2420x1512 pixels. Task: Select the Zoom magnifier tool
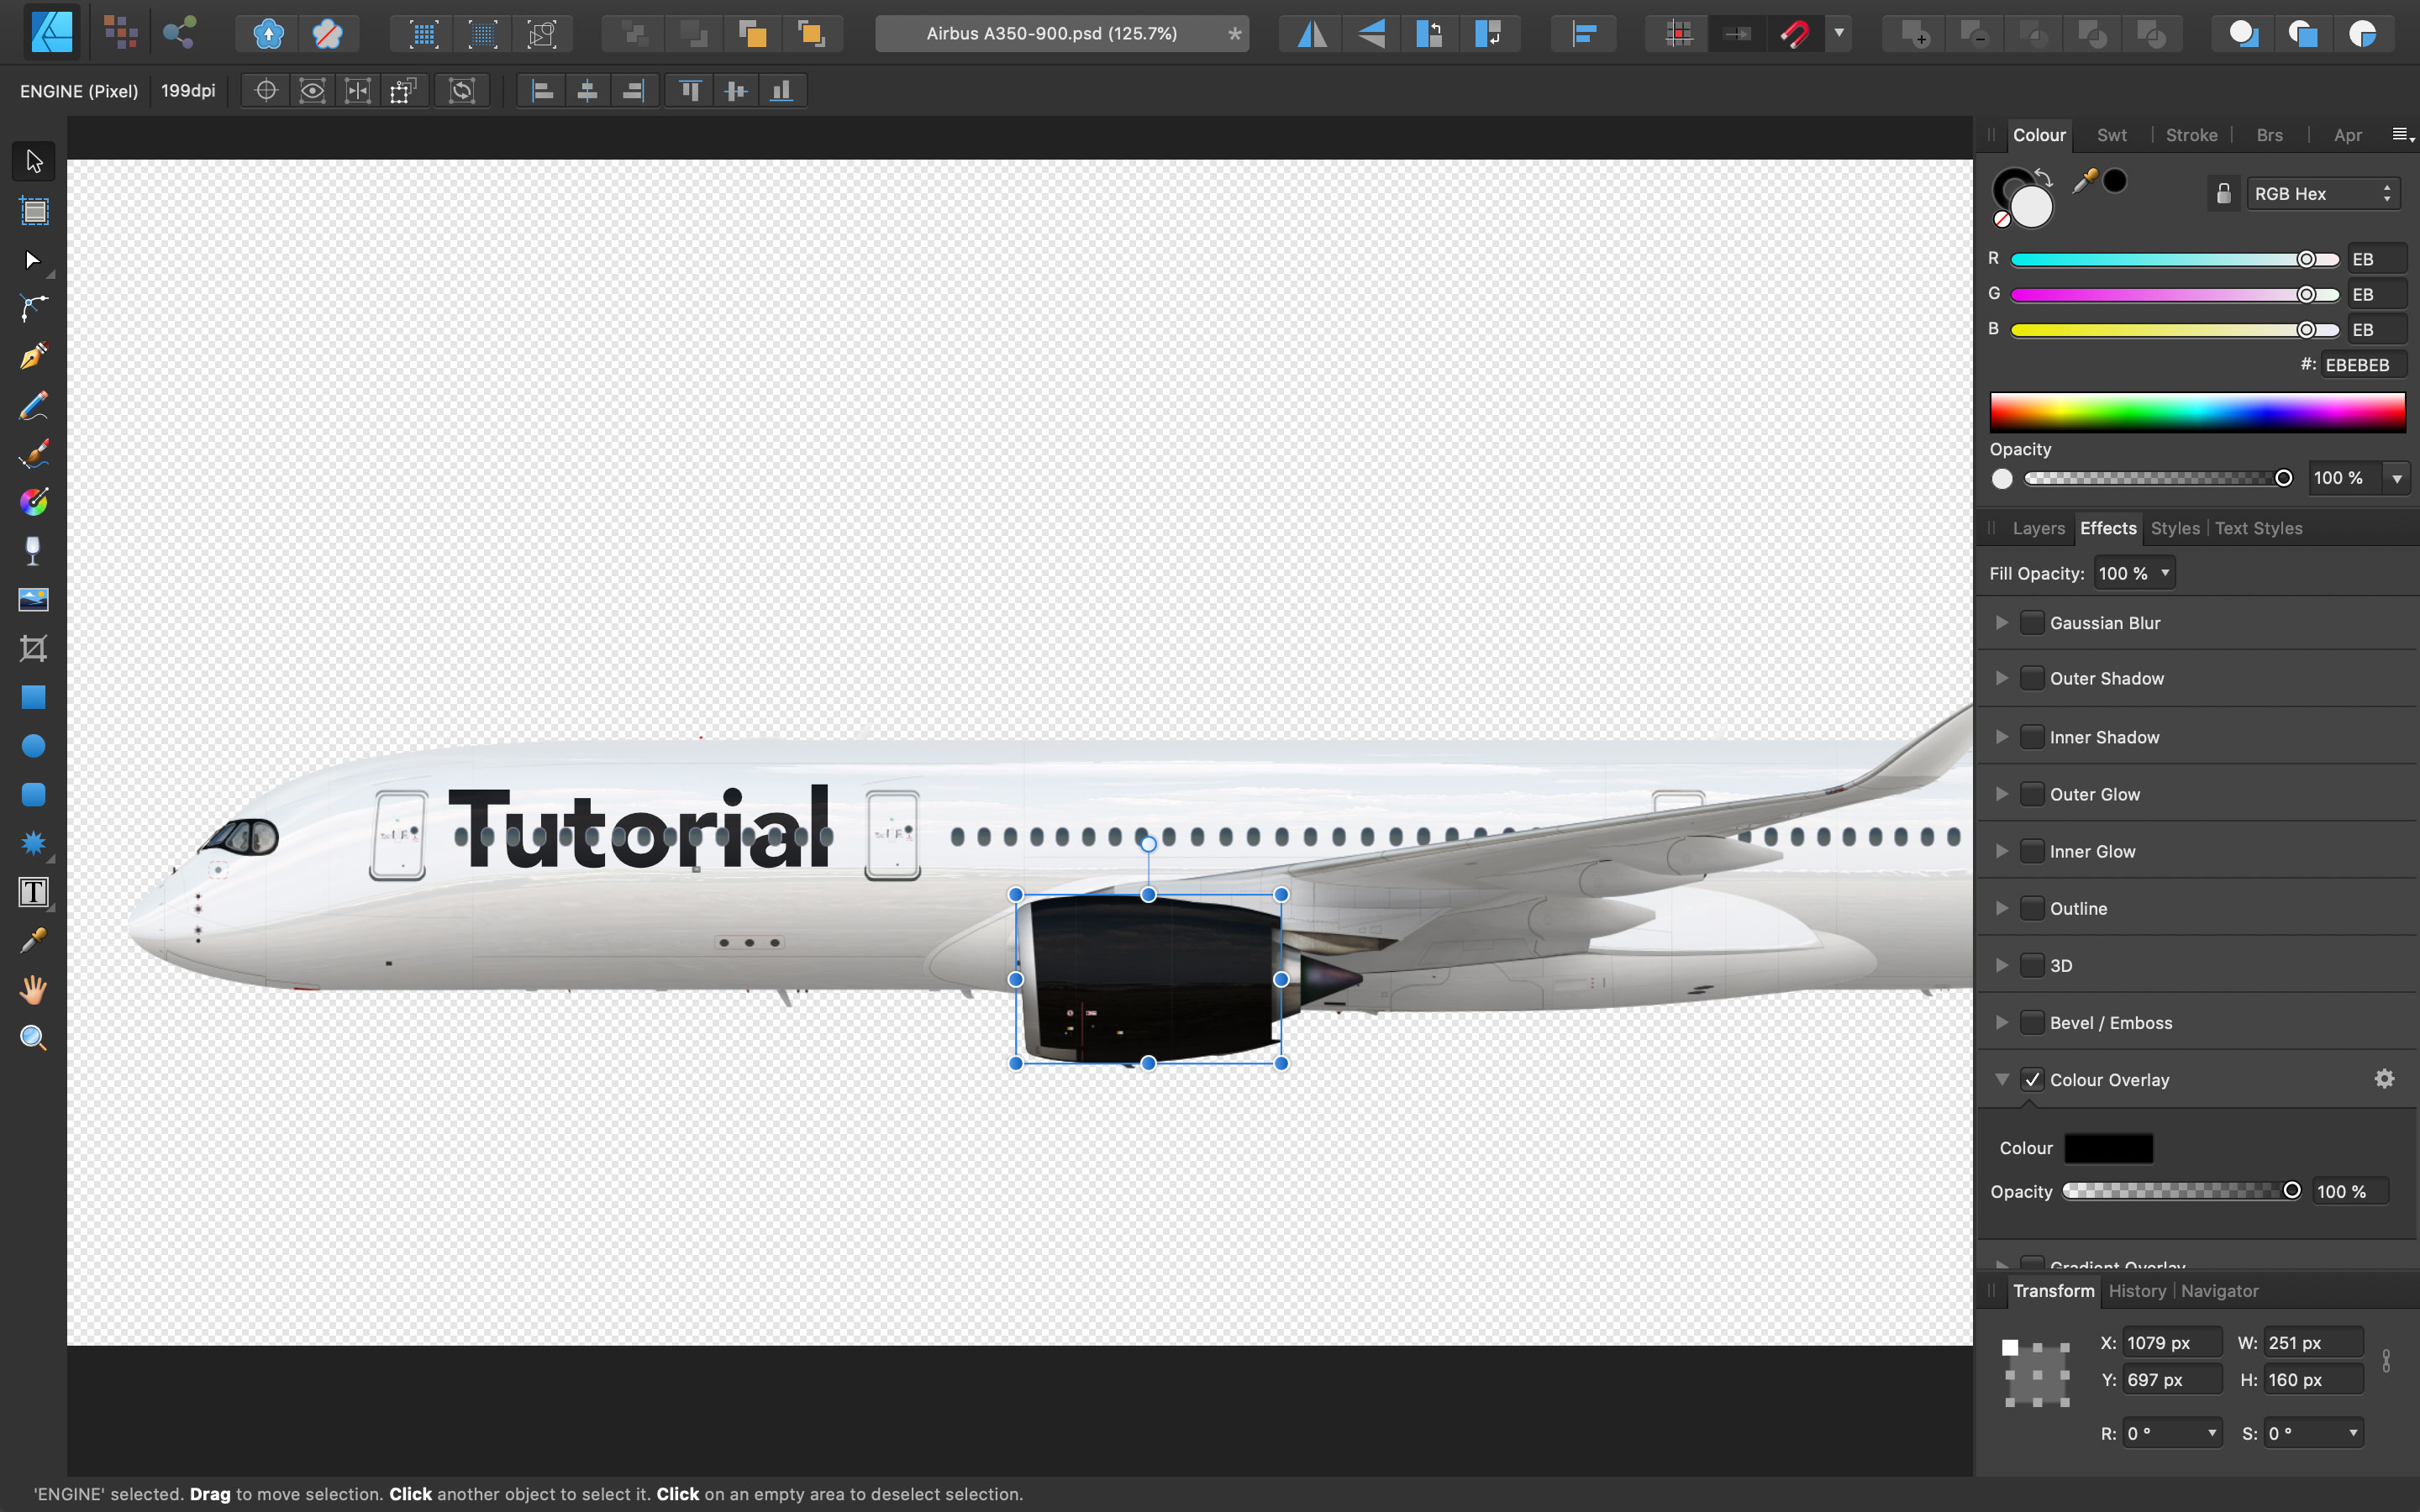pos(33,1038)
